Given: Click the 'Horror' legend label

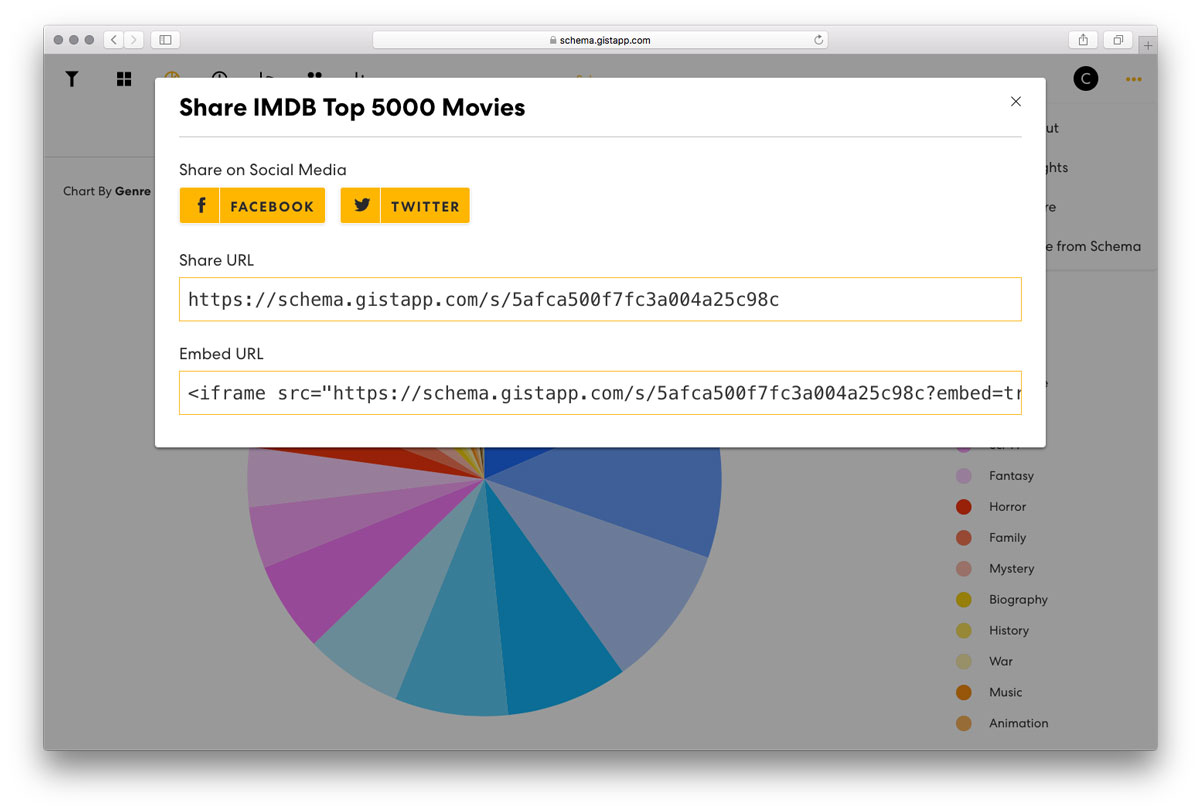Looking at the screenshot, I should pos(1008,507).
